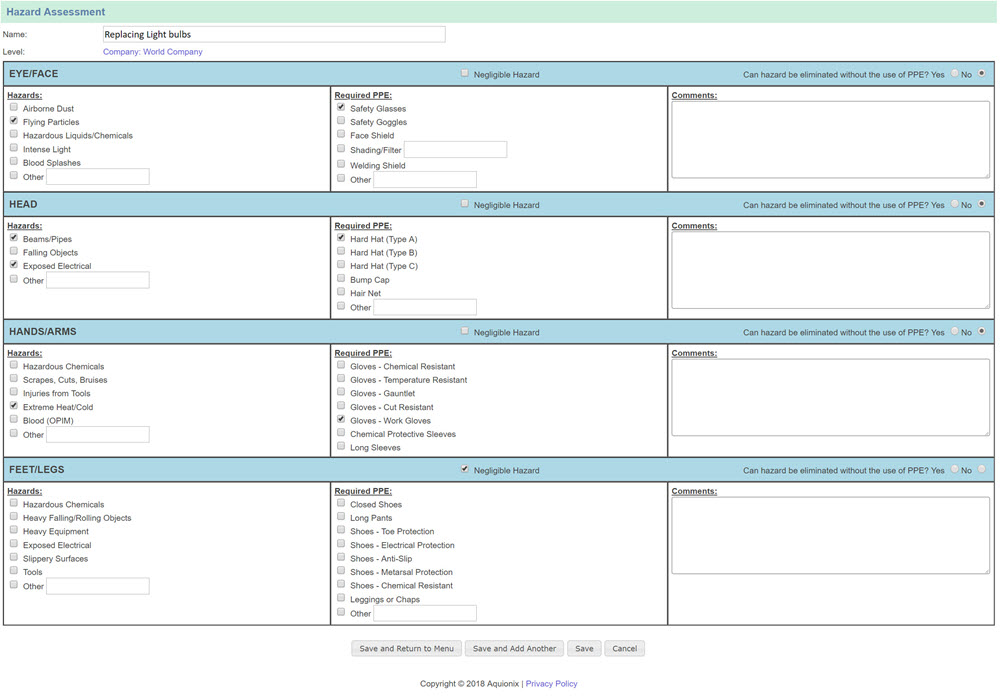This screenshot has width=1000, height=696.
Task: Click Save and Return to Menu button
Action: [406, 648]
